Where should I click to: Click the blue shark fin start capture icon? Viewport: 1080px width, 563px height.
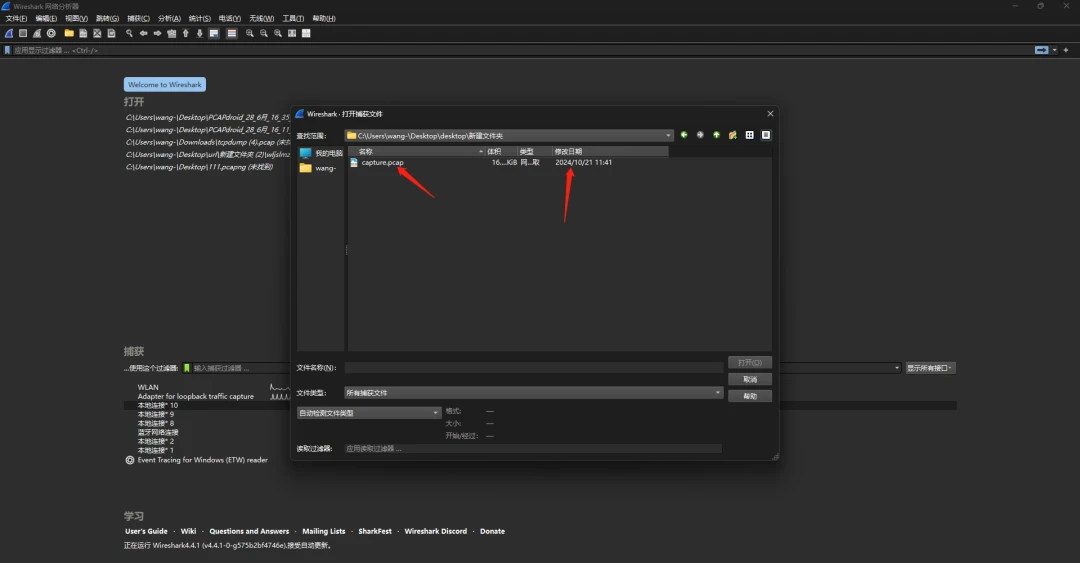(x=9, y=33)
